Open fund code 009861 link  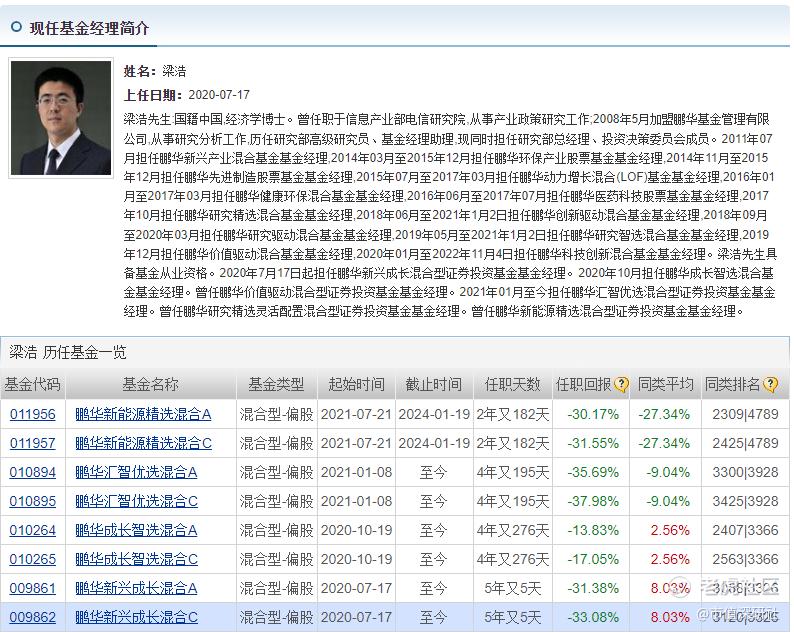pyautogui.click(x=32, y=588)
